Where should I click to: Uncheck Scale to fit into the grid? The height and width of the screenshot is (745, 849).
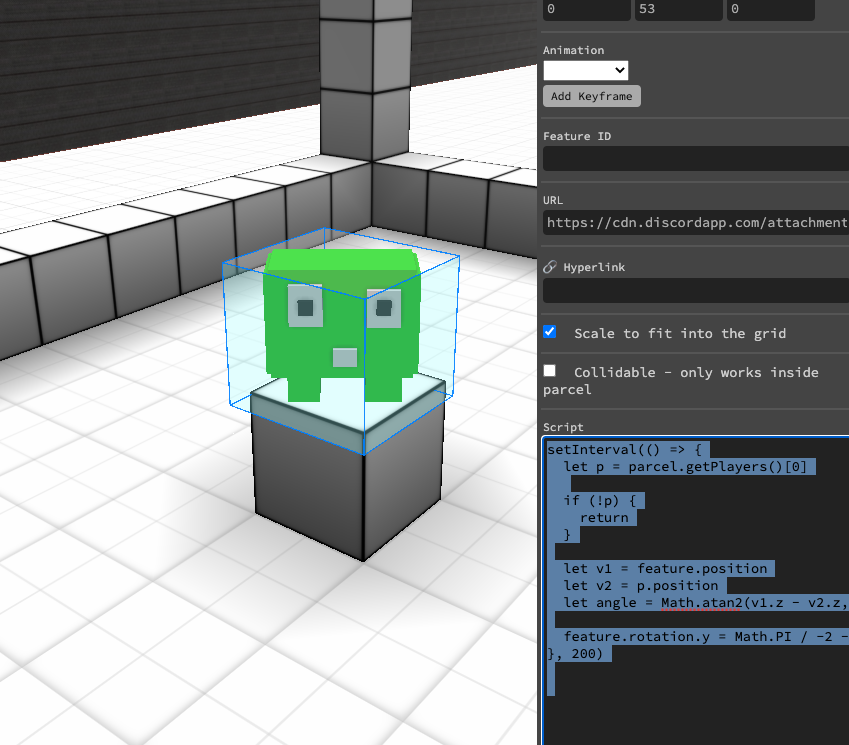pos(550,332)
